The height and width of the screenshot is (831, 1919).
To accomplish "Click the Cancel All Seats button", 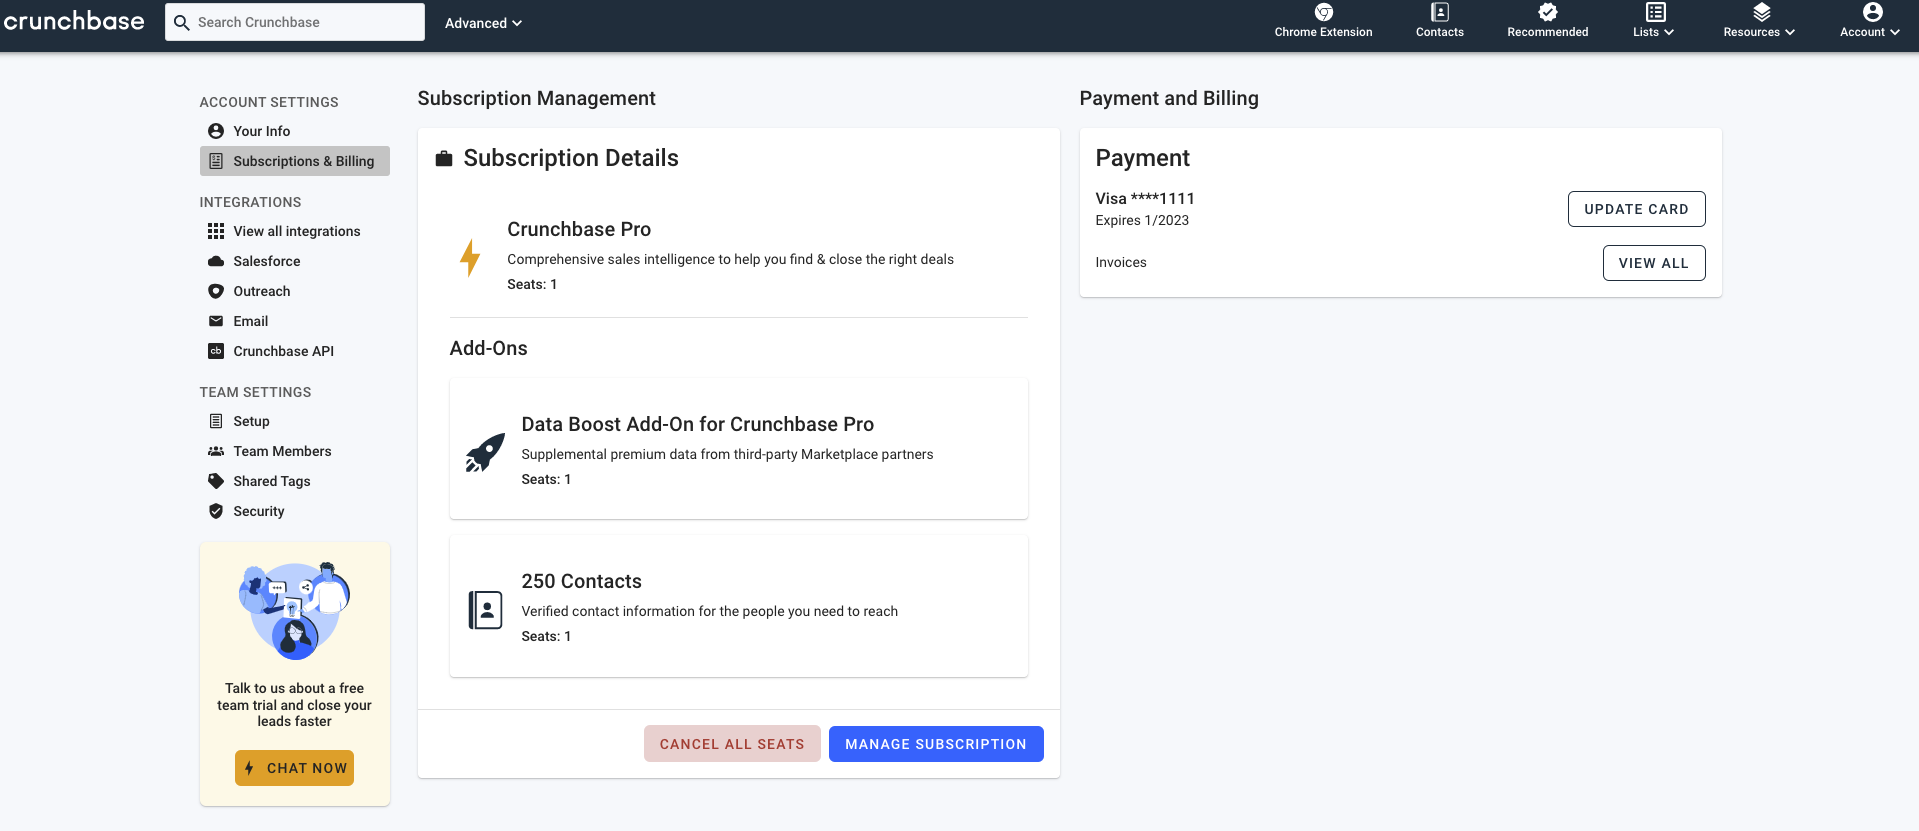I will click(x=732, y=744).
